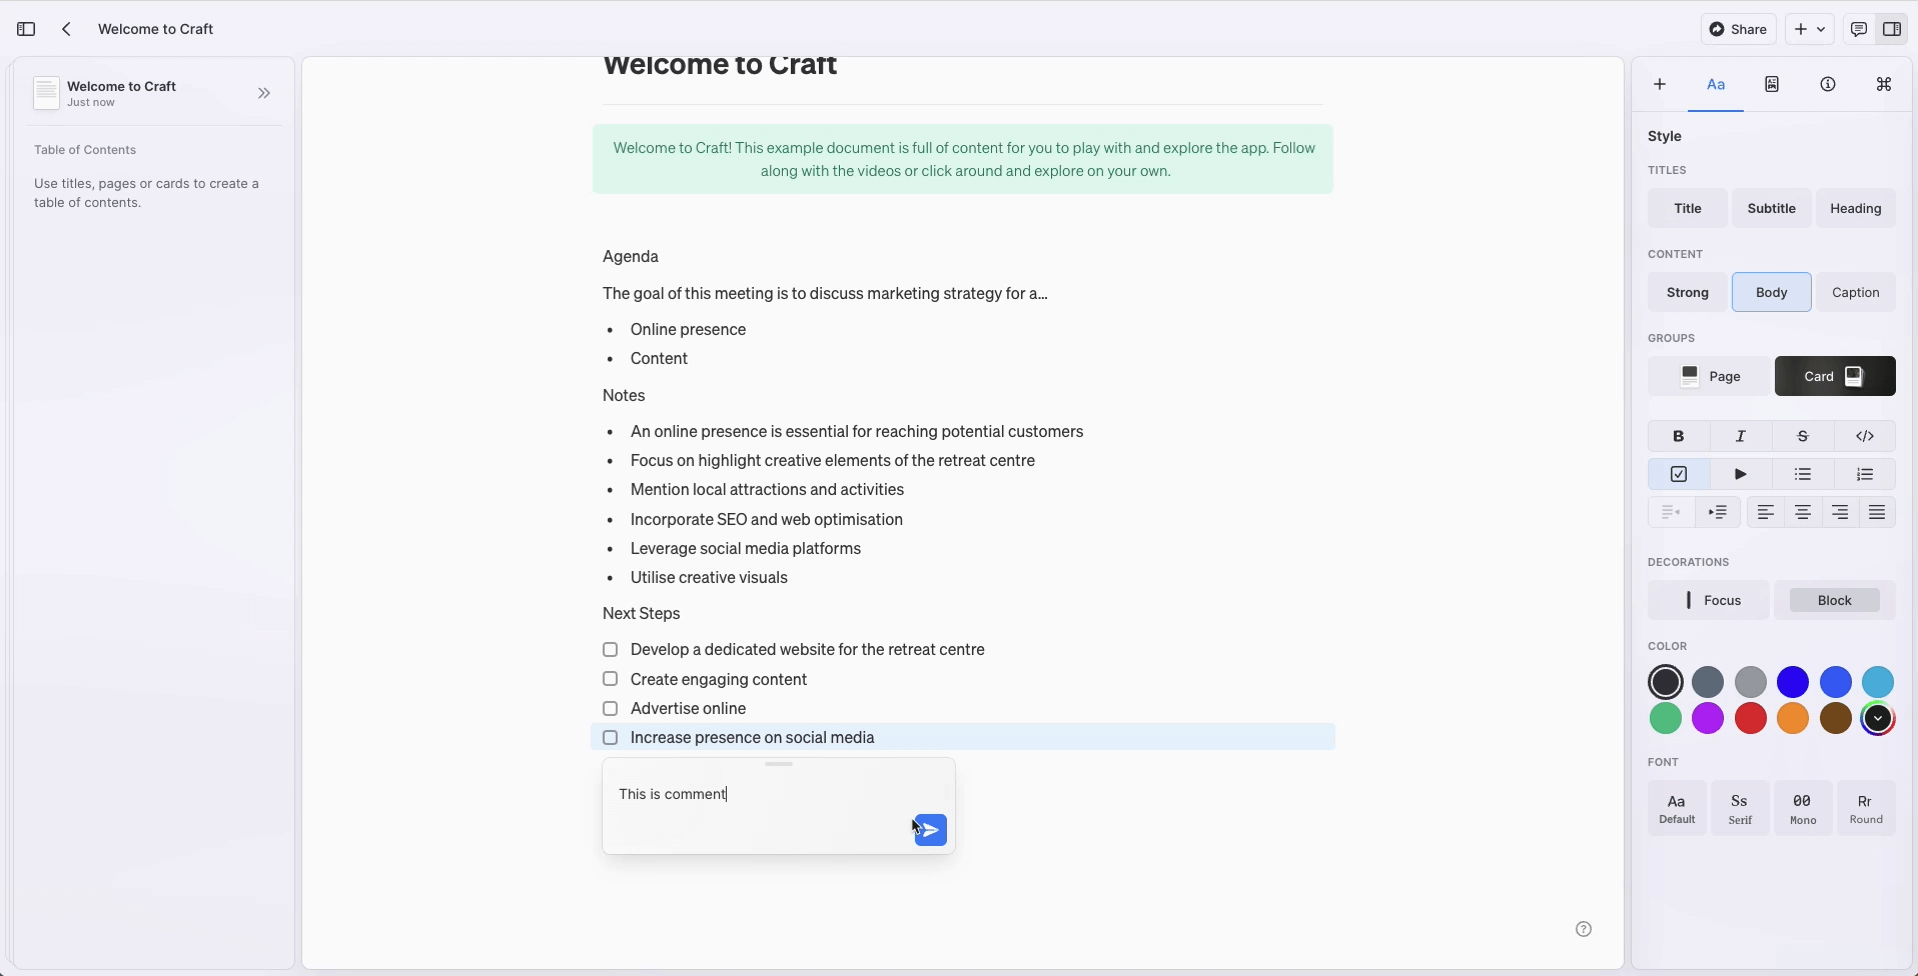Image resolution: width=1918 pixels, height=976 pixels.
Task: Convert block to numbered list
Action: click(x=1865, y=474)
